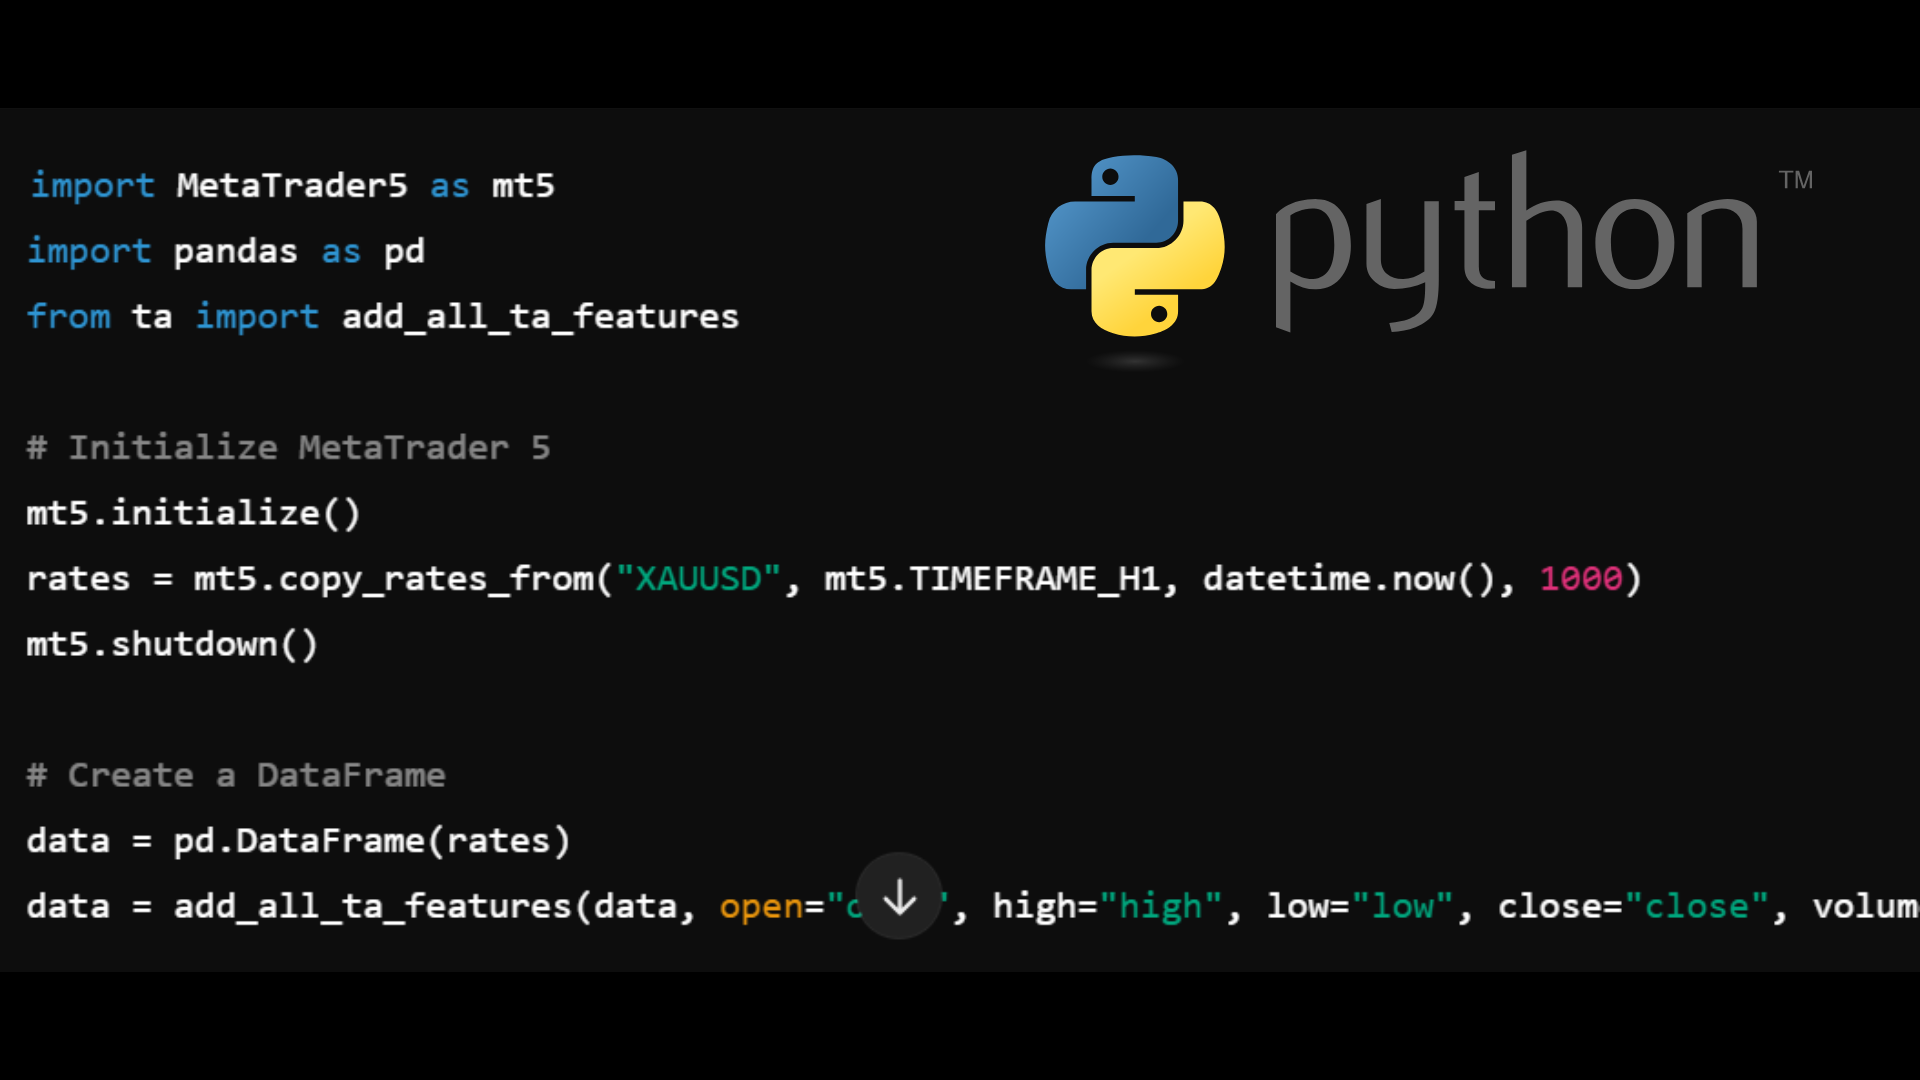Viewport: 1920px width, 1080px height.
Task: Click the comment '# Initialize MetaTrader 5'
Action: pos(288,448)
